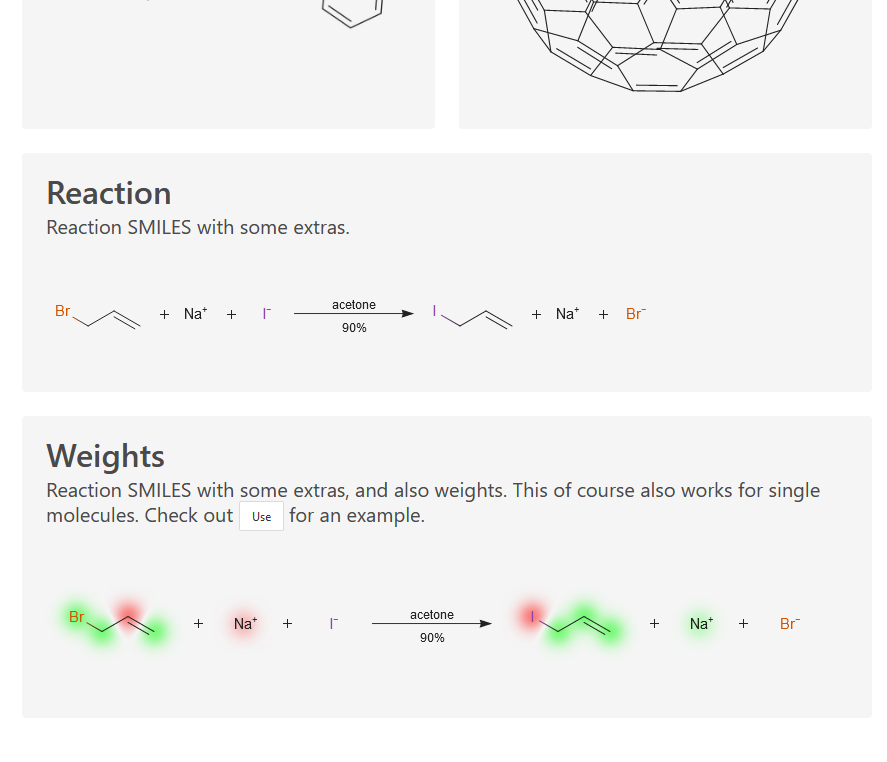Click the Use button in Weights description
Viewport: 887px width, 762px height.
pos(261,516)
